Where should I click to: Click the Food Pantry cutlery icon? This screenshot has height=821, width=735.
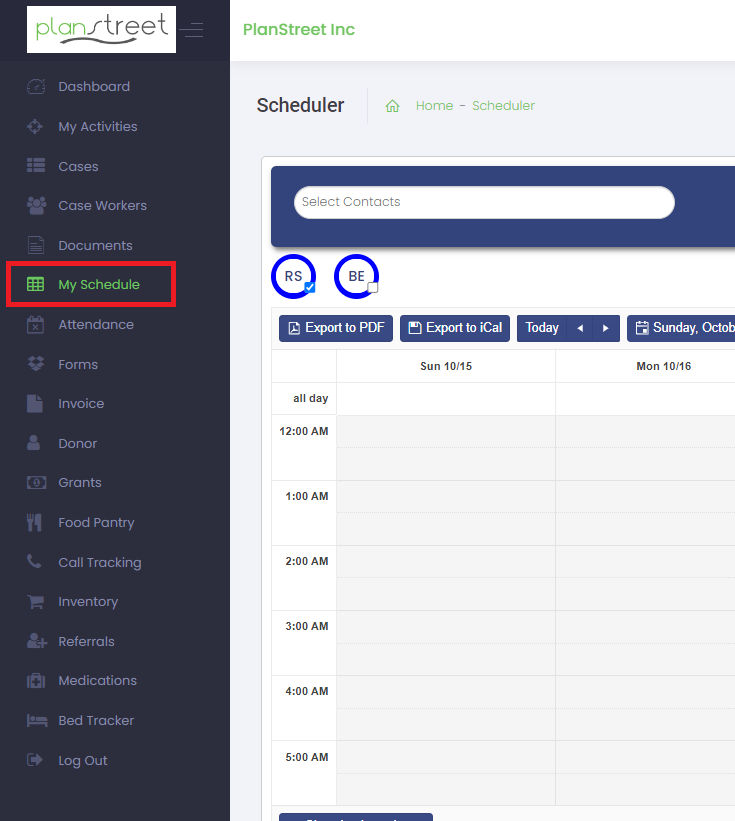[x=34, y=522]
